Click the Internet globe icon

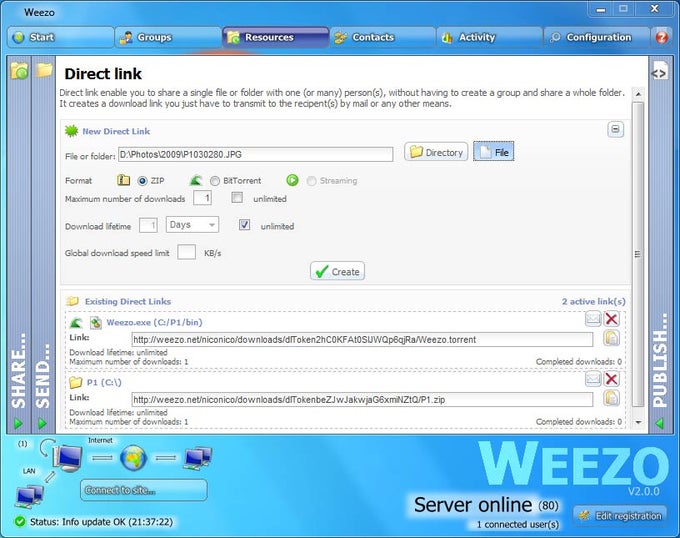click(x=133, y=458)
